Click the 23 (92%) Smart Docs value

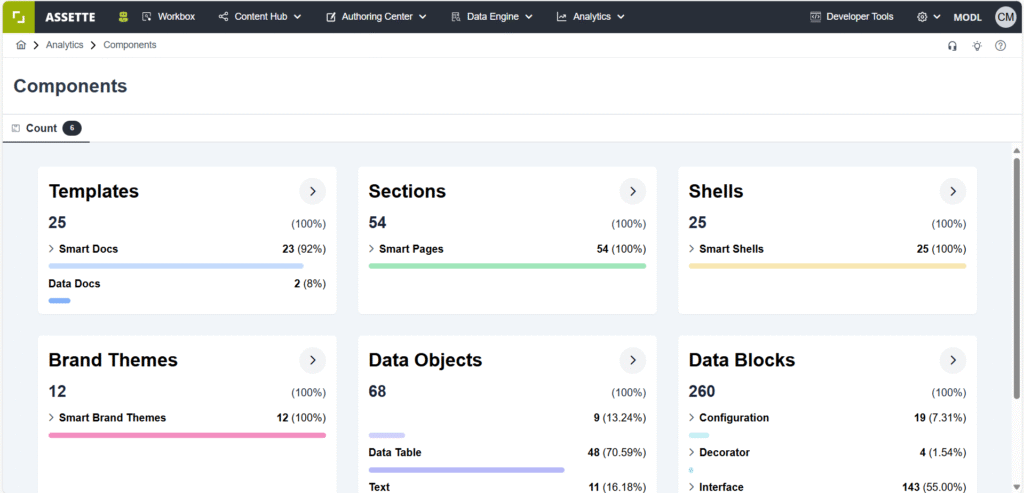tap(304, 249)
